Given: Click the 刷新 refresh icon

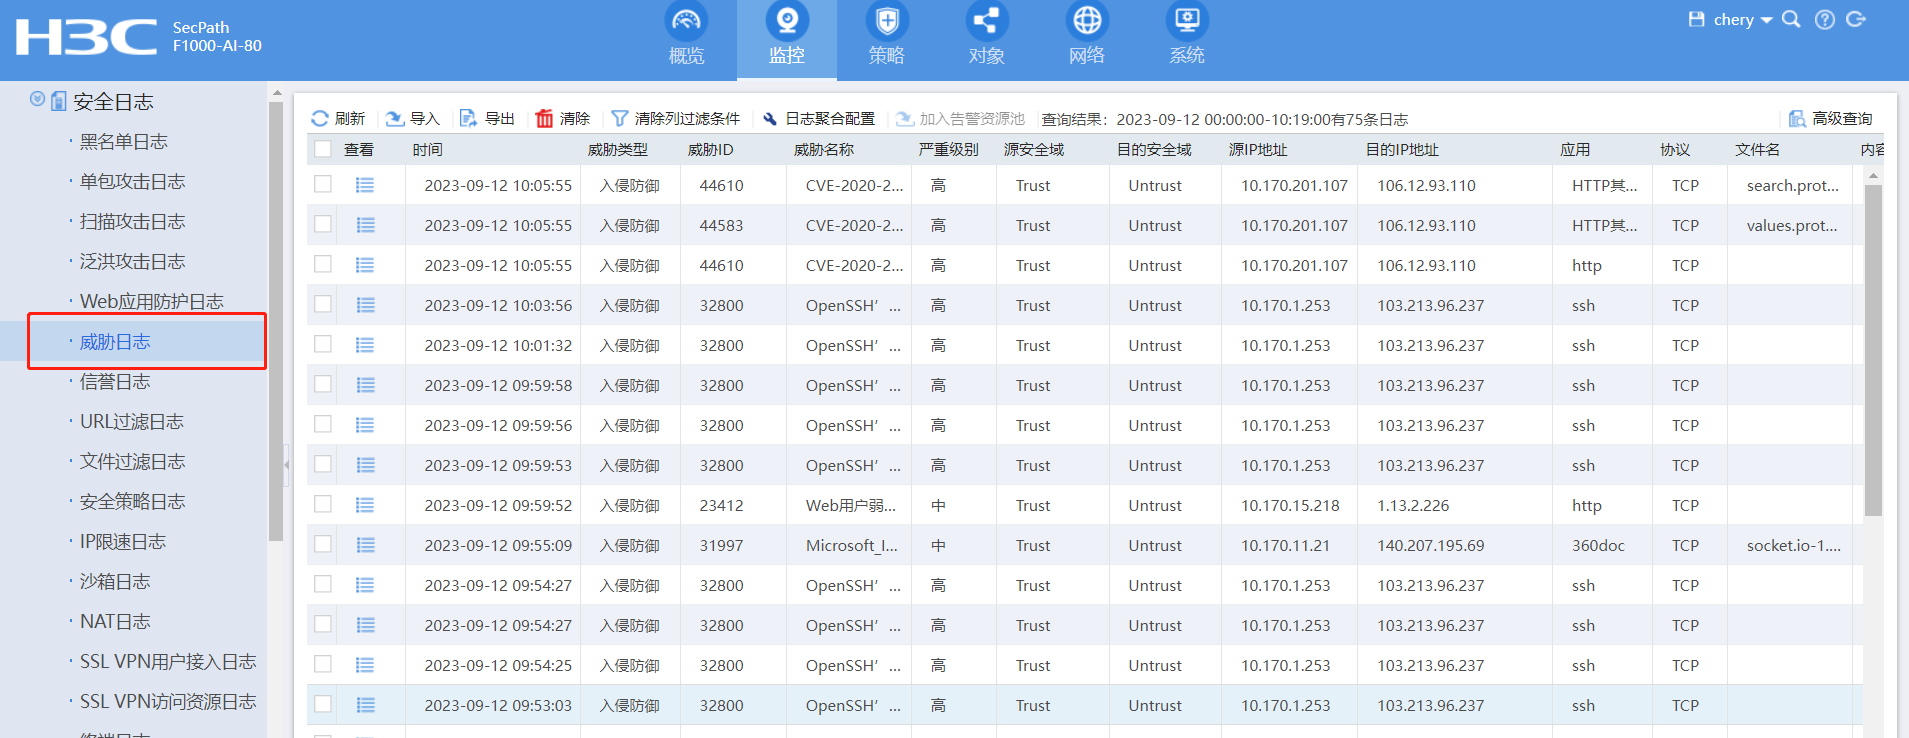Looking at the screenshot, I should 320,118.
